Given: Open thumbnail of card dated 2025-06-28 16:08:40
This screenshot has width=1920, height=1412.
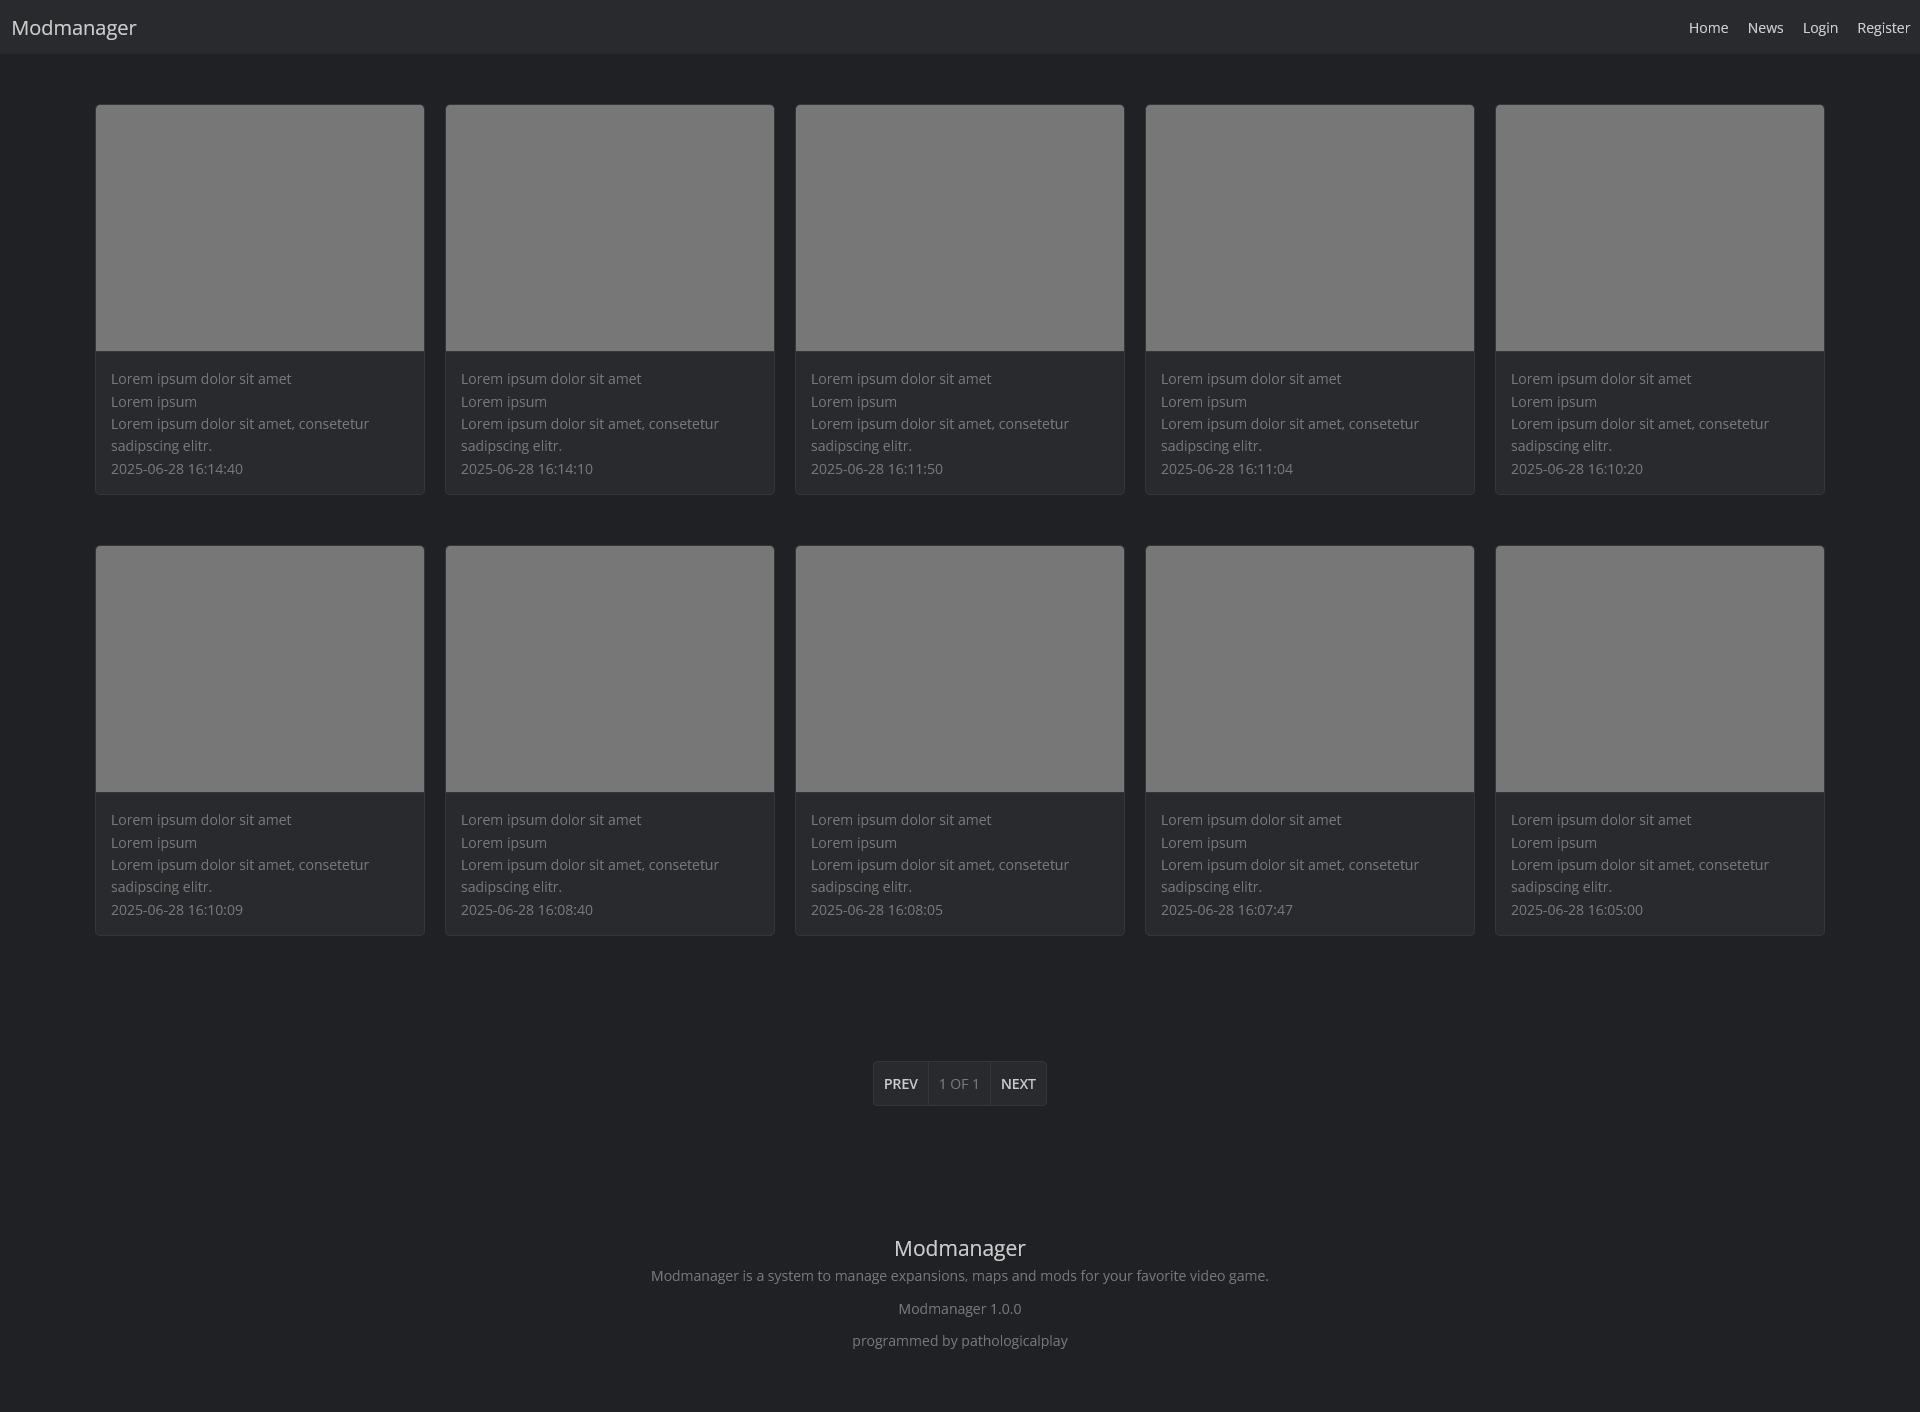Looking at the screenshot, I should point(610,669).
